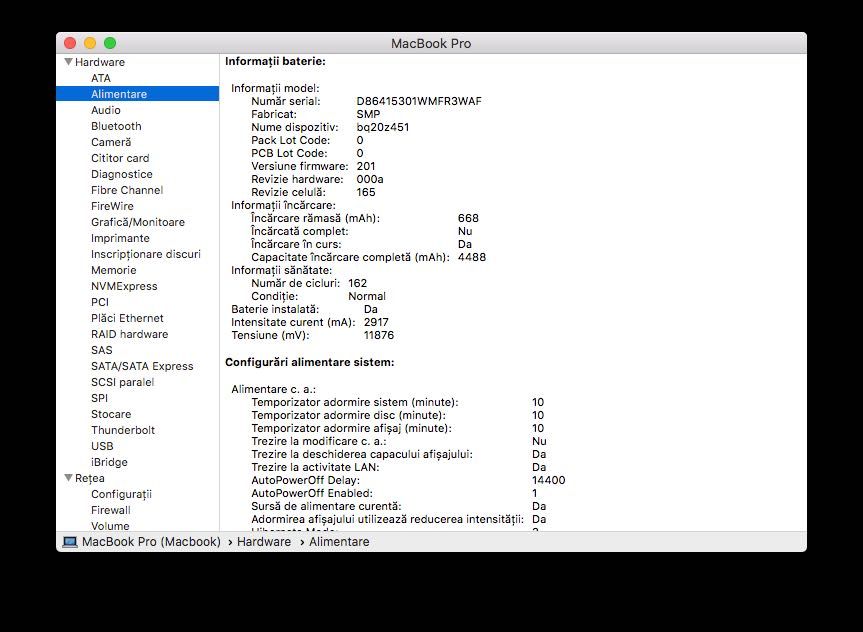Click the hardware revision value 000a

pyautogui.click(x=370, y=179)
